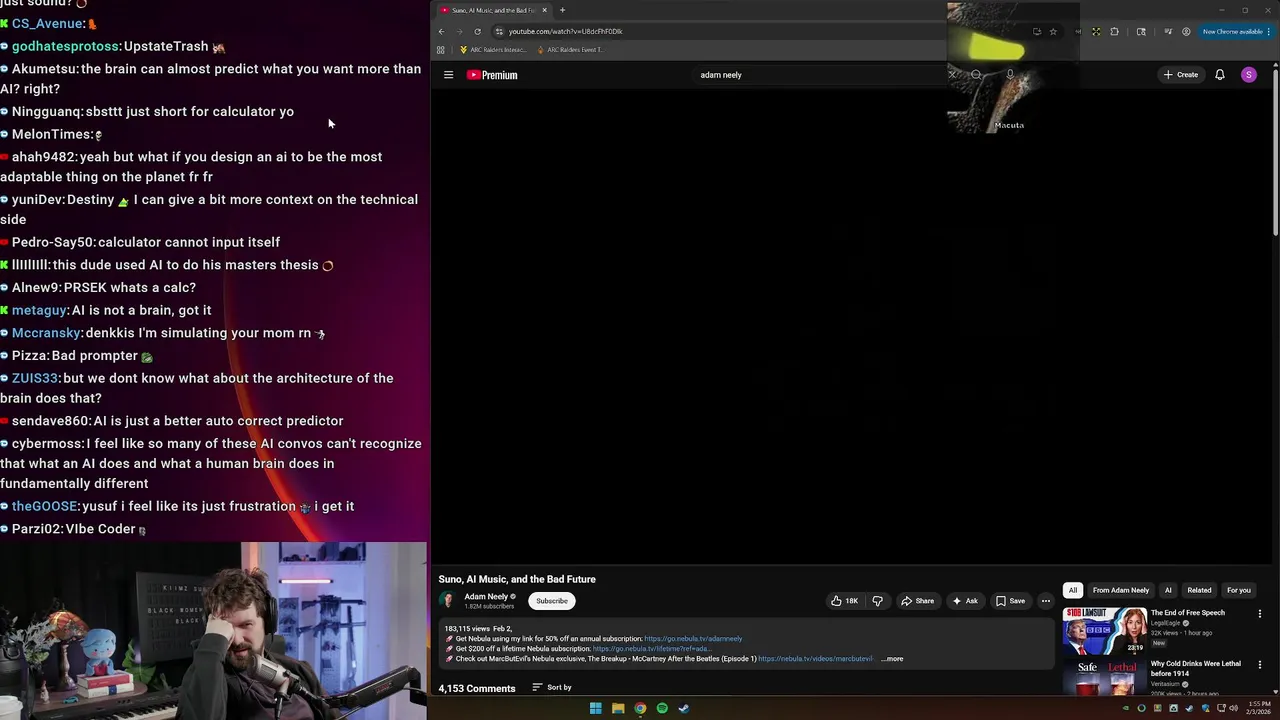Open ARC Raiders Interac... bookmark
The height and width of the screenshot is (720, 1280).
tap(492, 50)
